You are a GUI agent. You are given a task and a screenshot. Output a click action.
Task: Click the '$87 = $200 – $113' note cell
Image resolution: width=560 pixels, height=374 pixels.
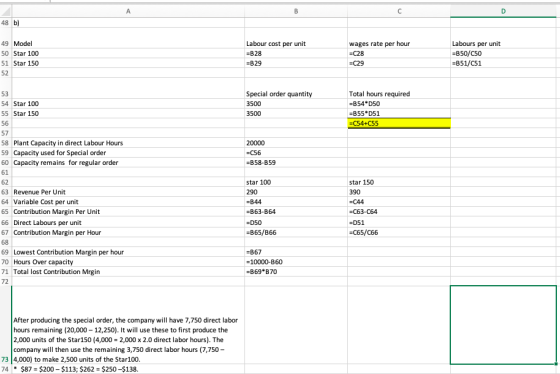coord(128,369)
